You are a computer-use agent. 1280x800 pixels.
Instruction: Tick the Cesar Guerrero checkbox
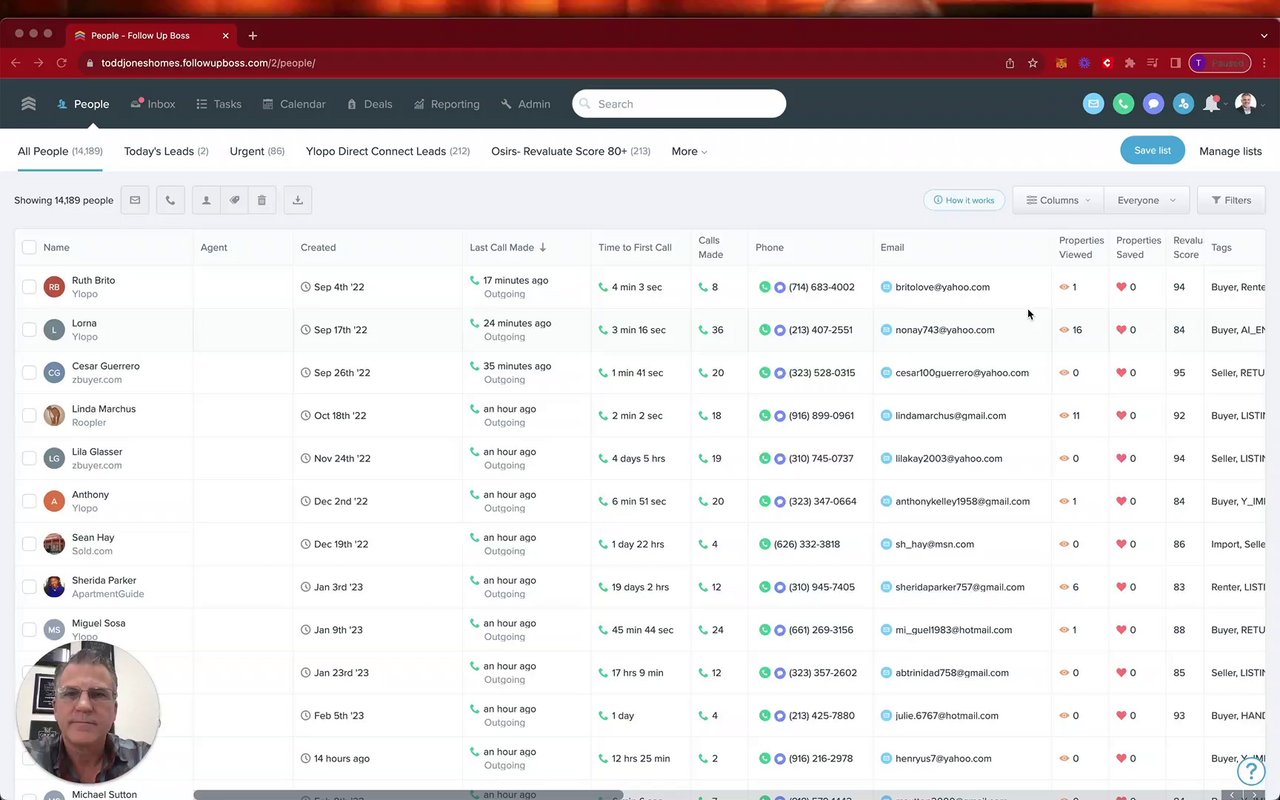click(29, 373)
